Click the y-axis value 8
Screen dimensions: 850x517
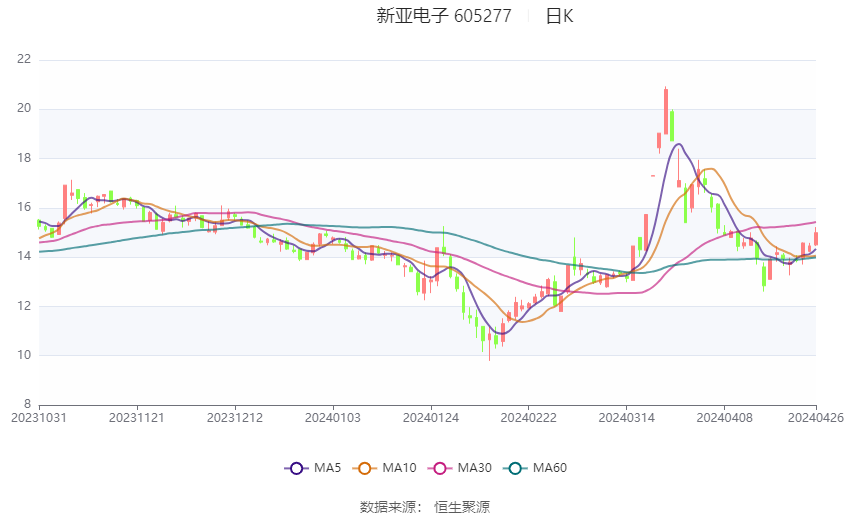pos(27,404)
